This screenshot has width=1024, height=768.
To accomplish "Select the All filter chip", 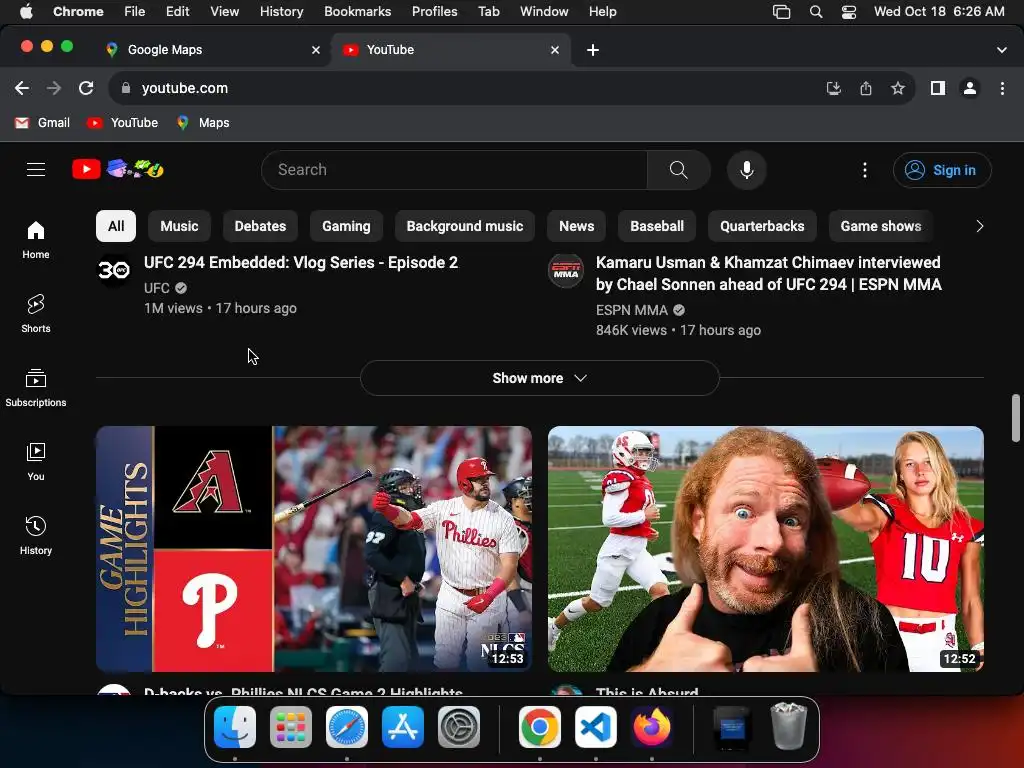I will click(116, 226).
